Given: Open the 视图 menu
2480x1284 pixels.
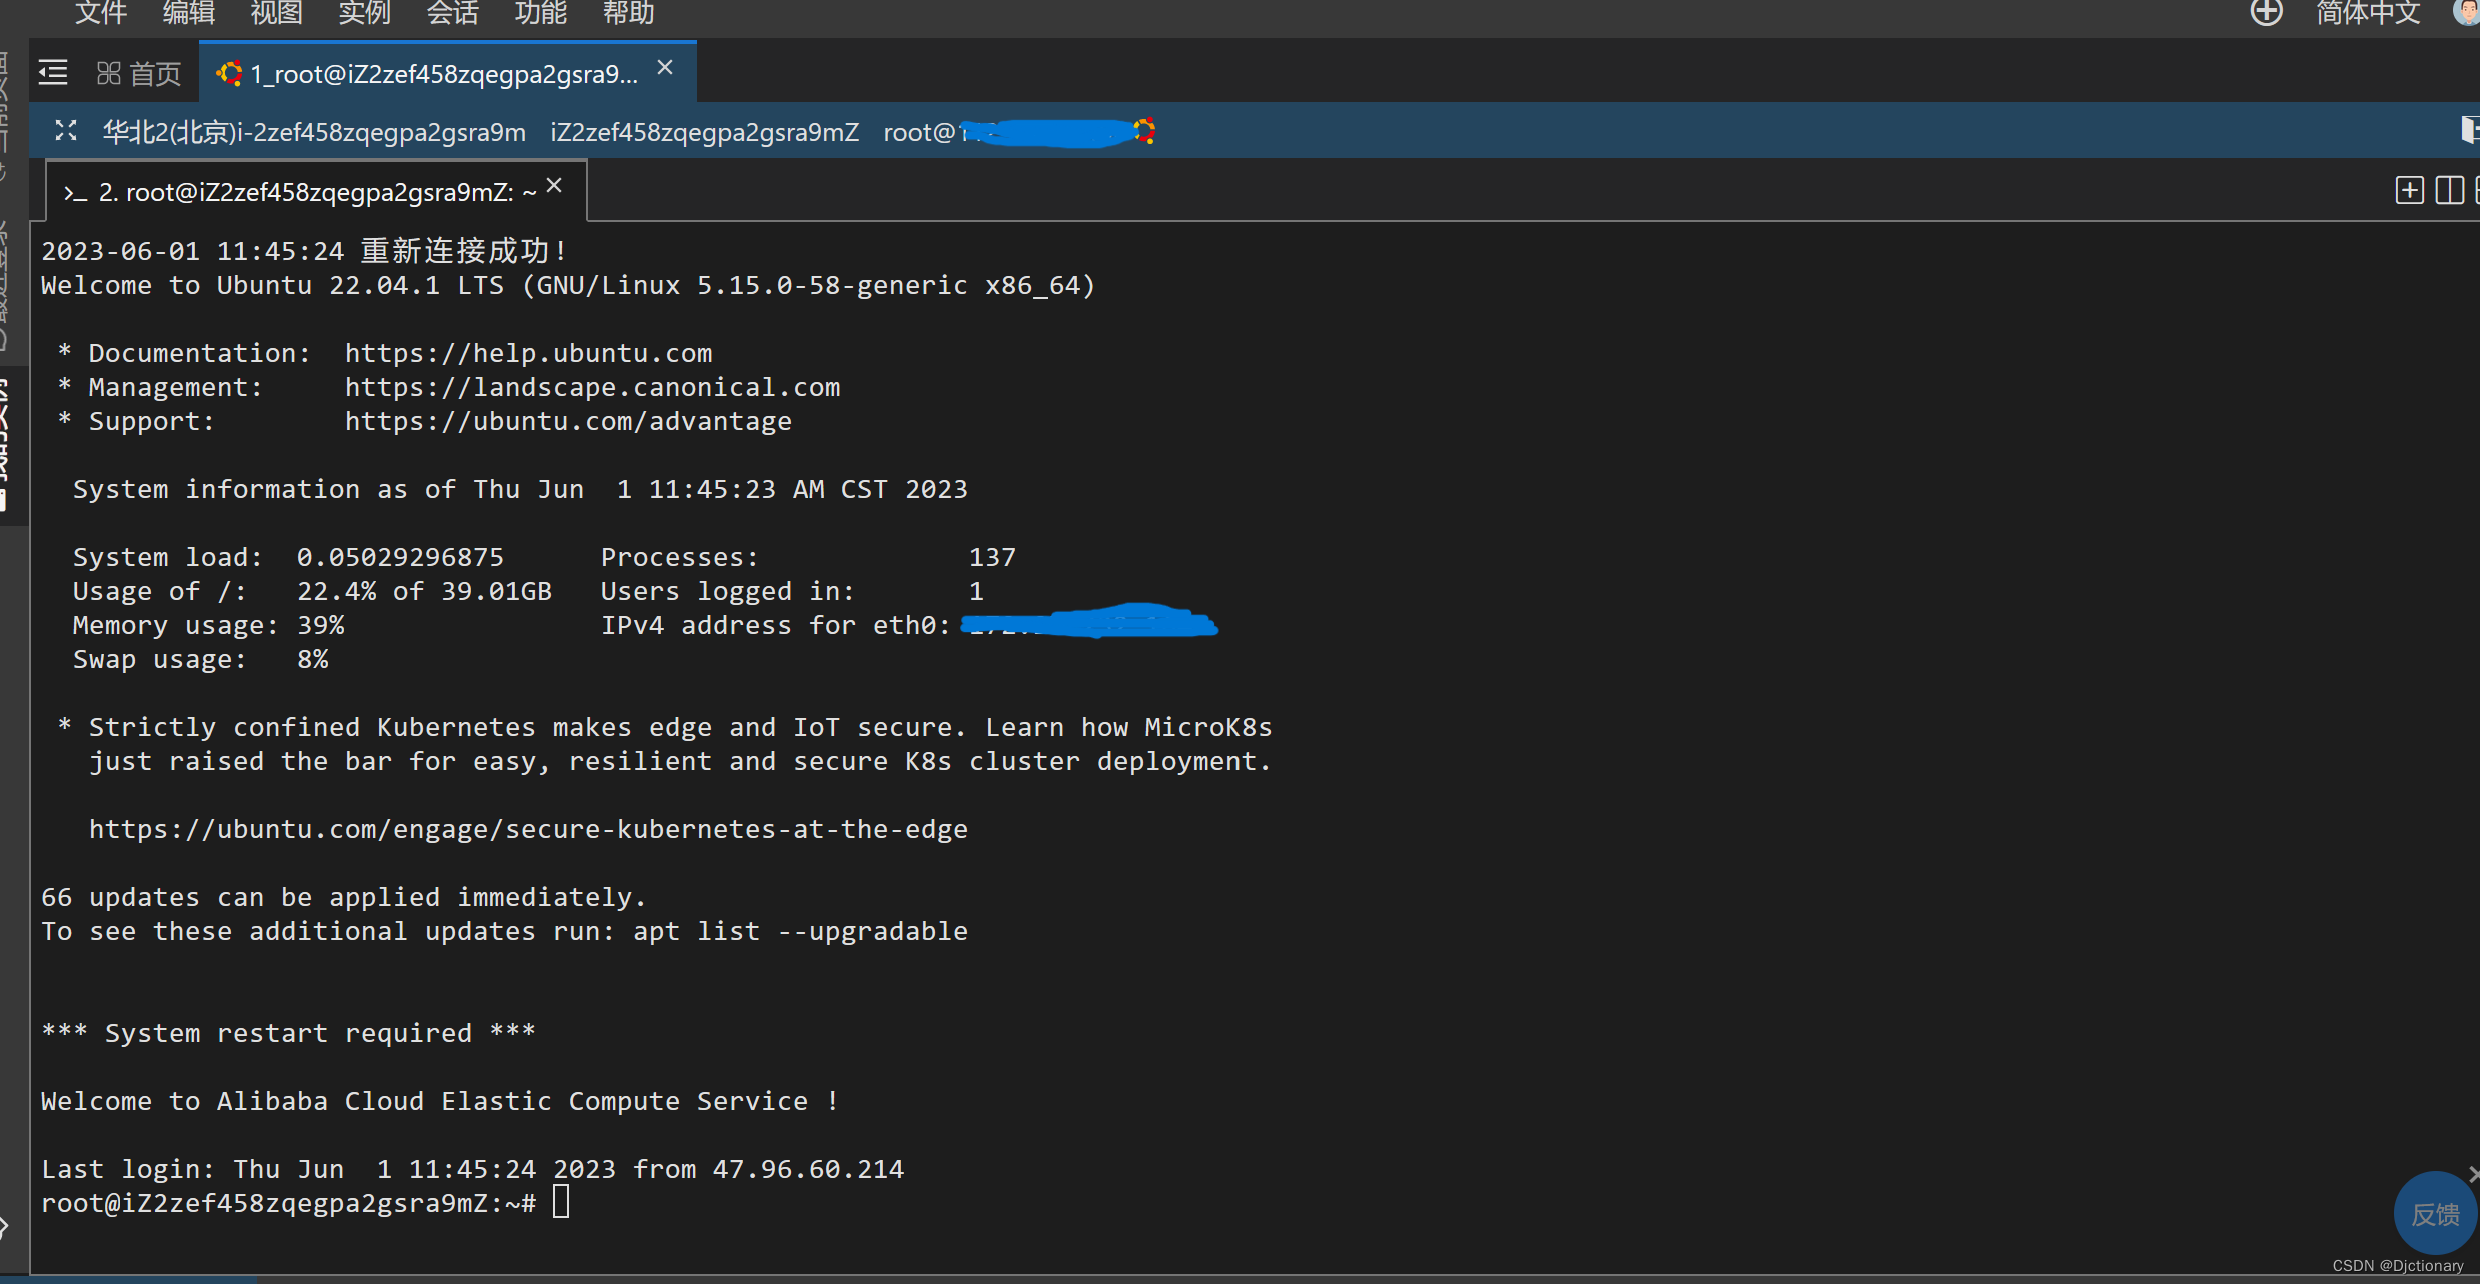Looking at the screenshot, I should click(277, 13).
